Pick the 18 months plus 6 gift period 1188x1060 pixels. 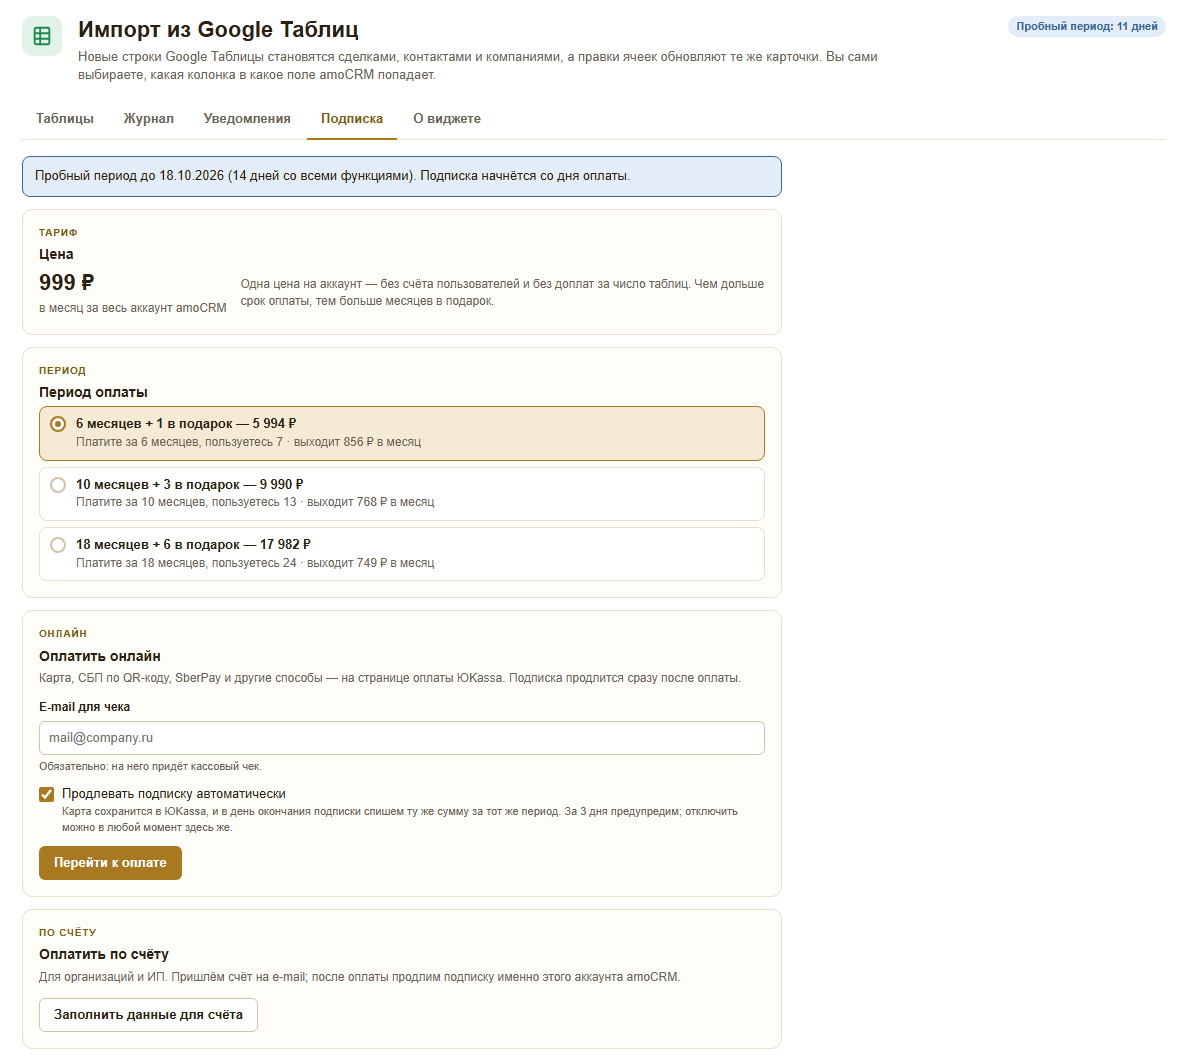(x=402, y=554)
